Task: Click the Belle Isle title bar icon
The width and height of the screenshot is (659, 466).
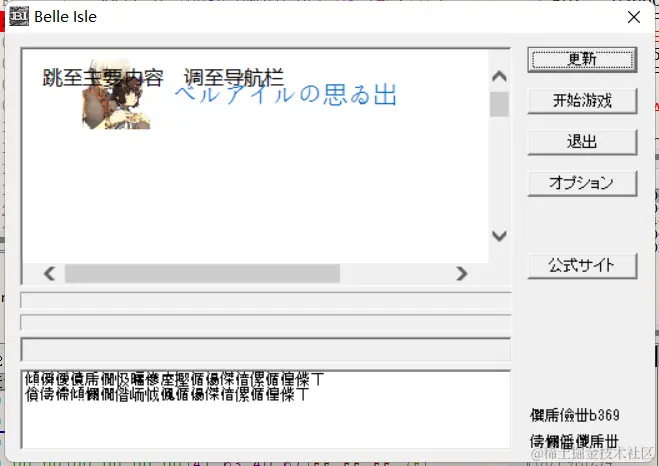Action: point(19,16)
